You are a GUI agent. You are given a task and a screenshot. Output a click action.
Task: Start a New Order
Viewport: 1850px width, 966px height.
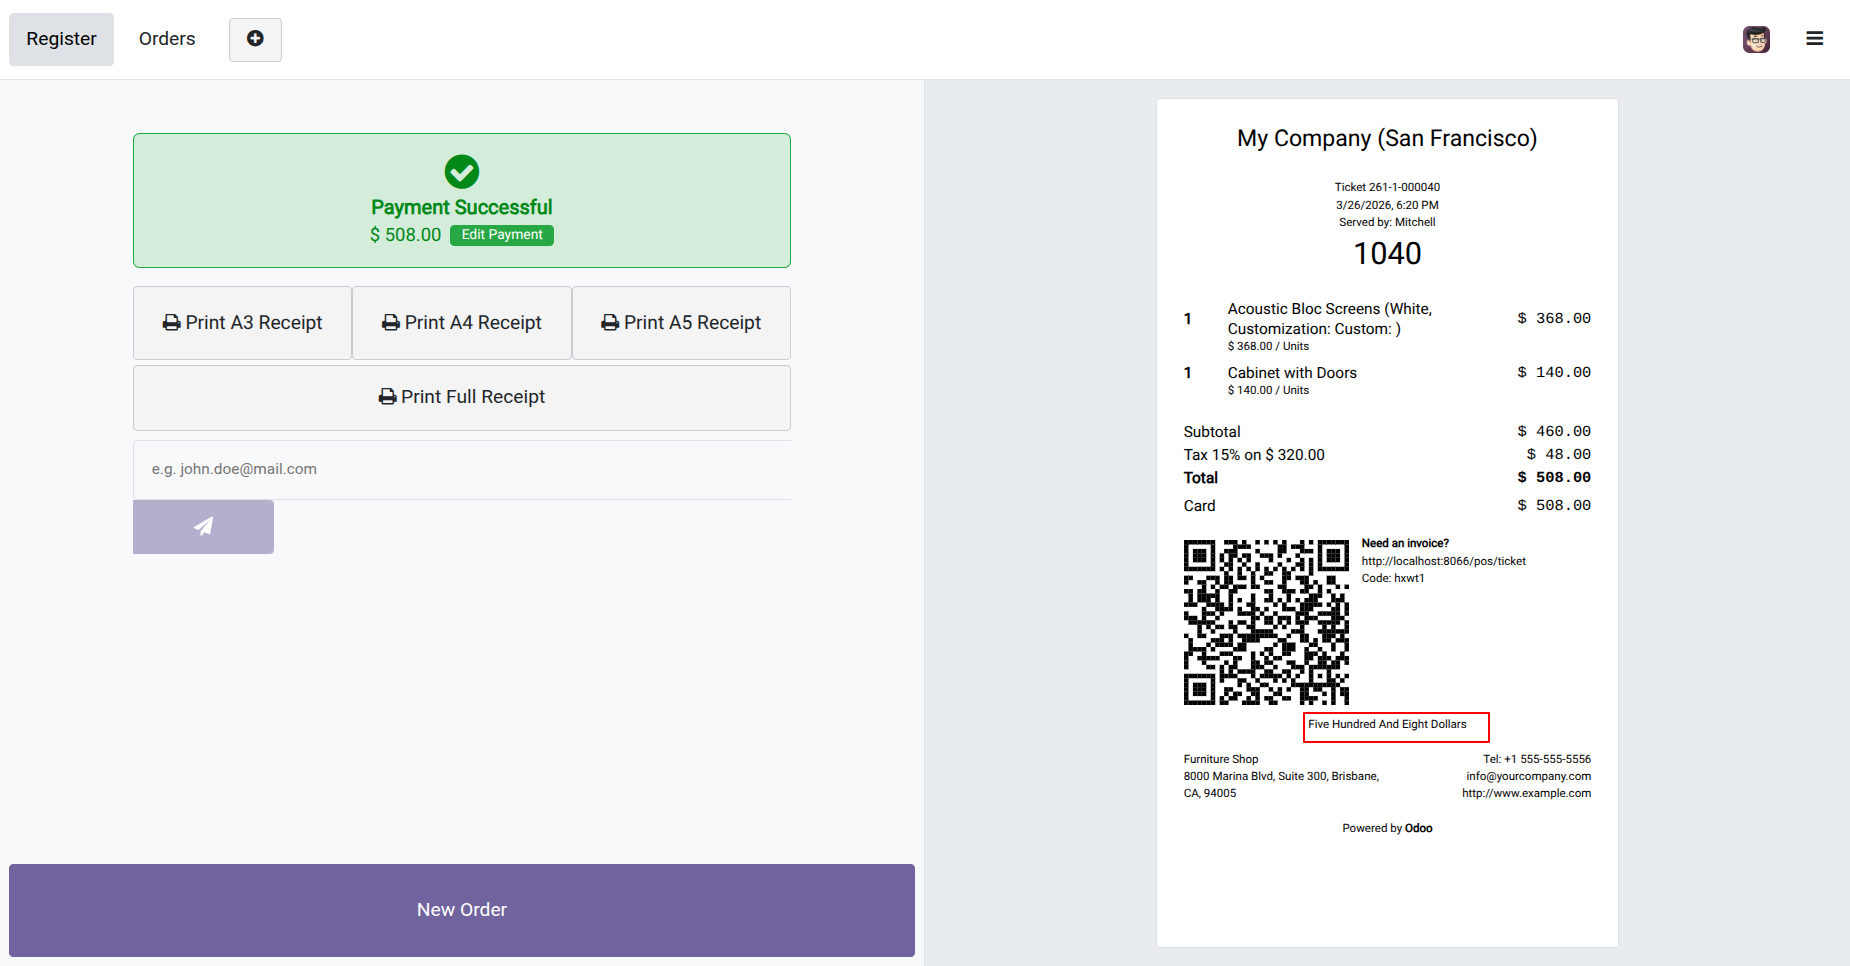pyautogui.click(x=462, y=910)
